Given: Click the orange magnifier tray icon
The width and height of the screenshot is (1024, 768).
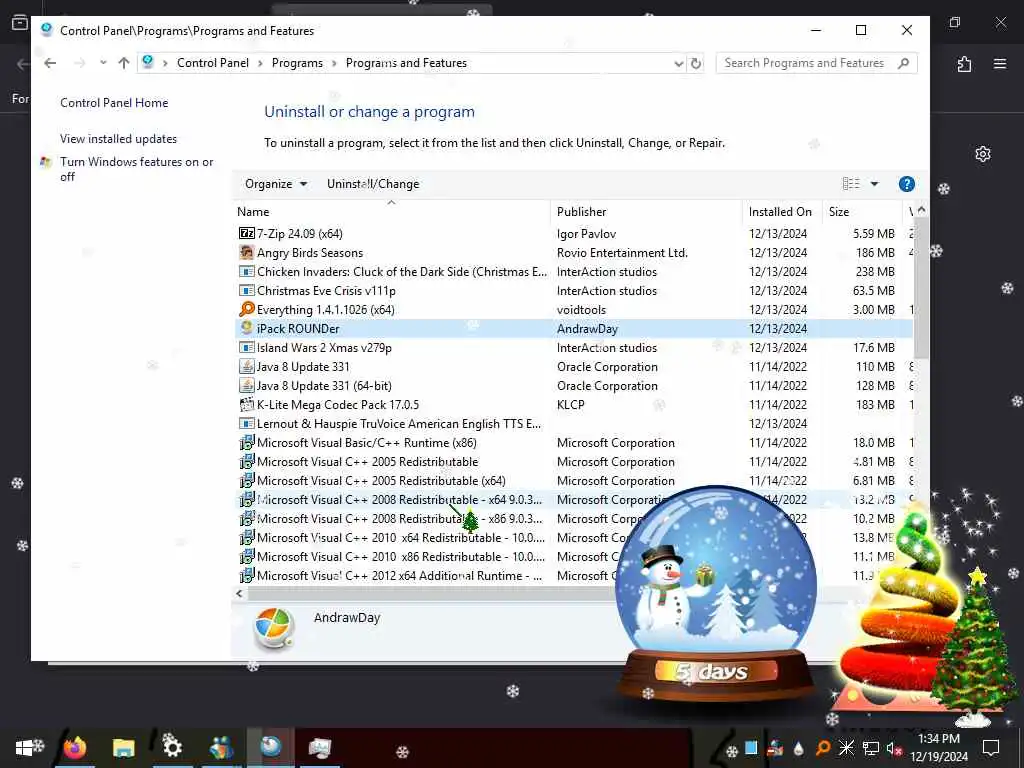Looking at the screenshot, I should pos(823,748).
